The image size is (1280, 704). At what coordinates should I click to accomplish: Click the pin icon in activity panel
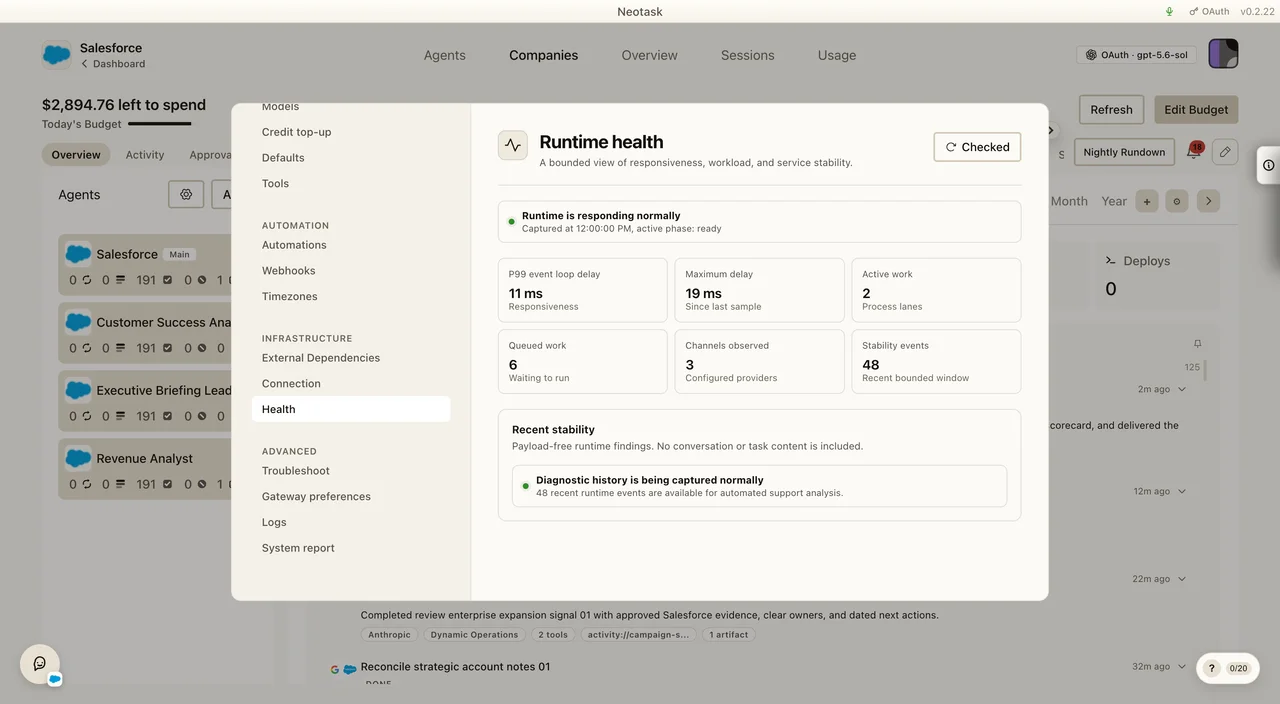point(1198,344)
